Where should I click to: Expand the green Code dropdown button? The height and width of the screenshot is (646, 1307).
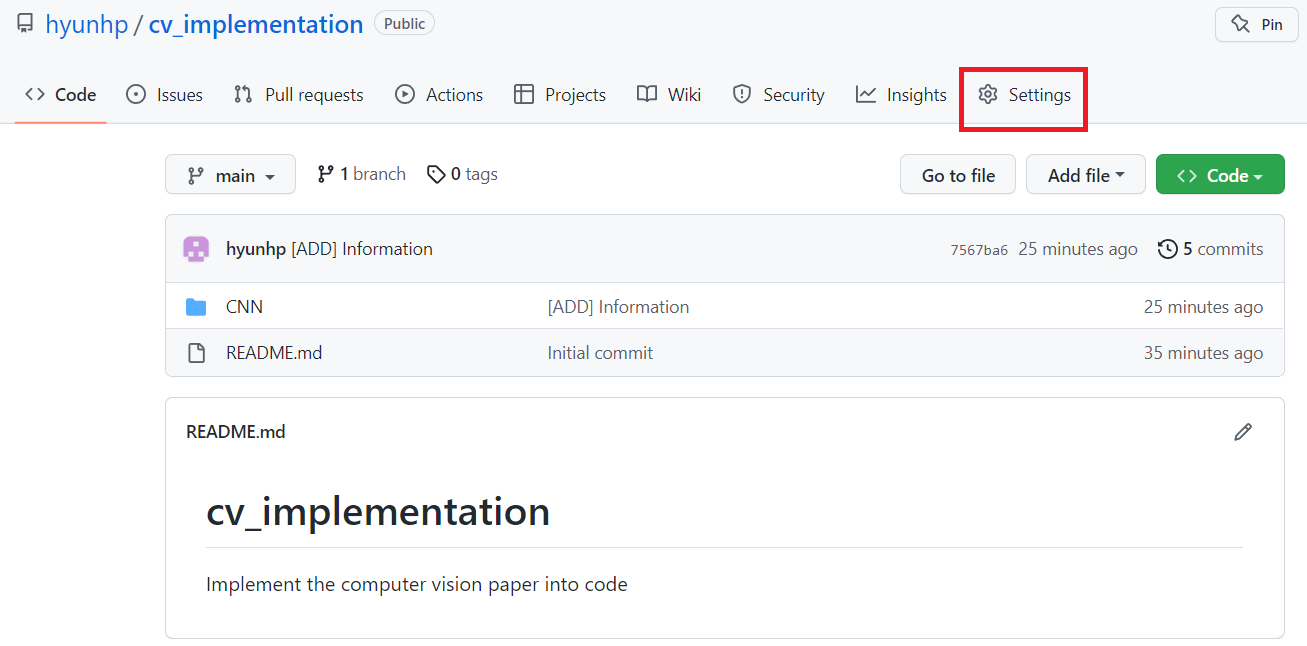click(1220, 175)
